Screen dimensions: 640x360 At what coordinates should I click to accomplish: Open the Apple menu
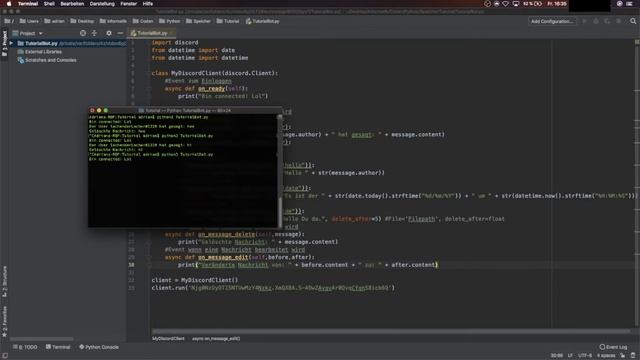(x=9, y=4)
